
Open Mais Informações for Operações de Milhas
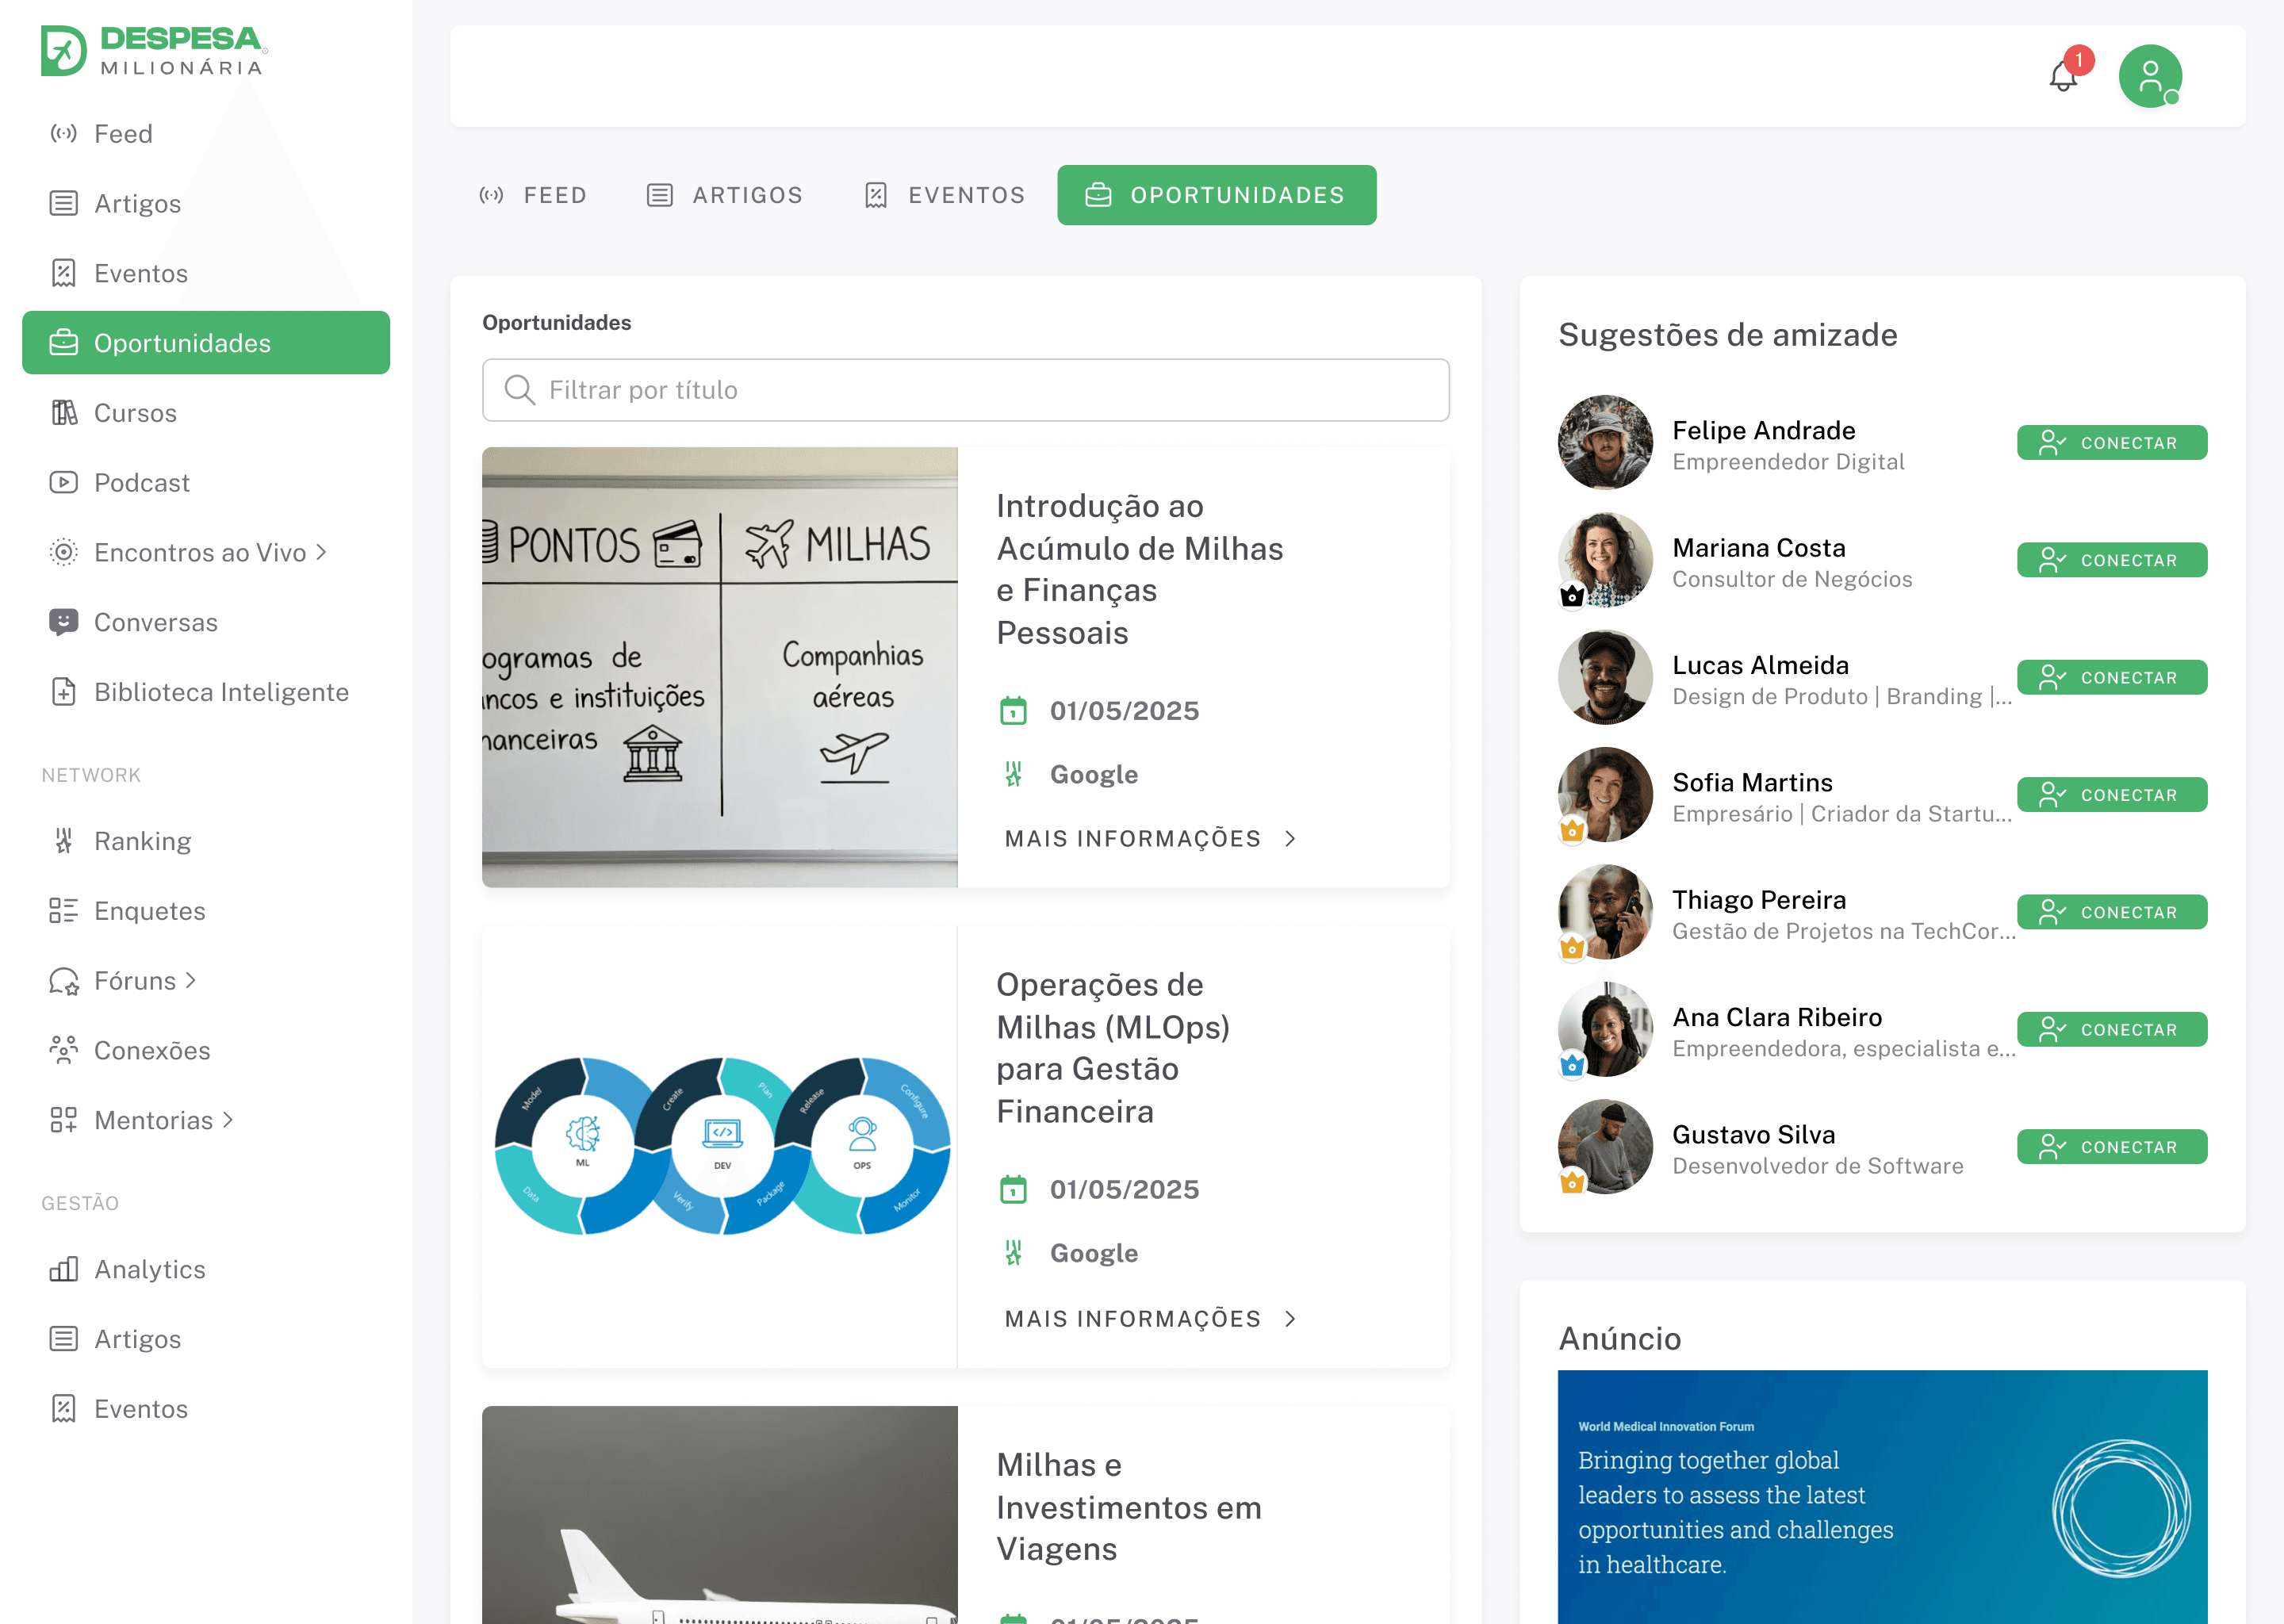point(1150,1318)
